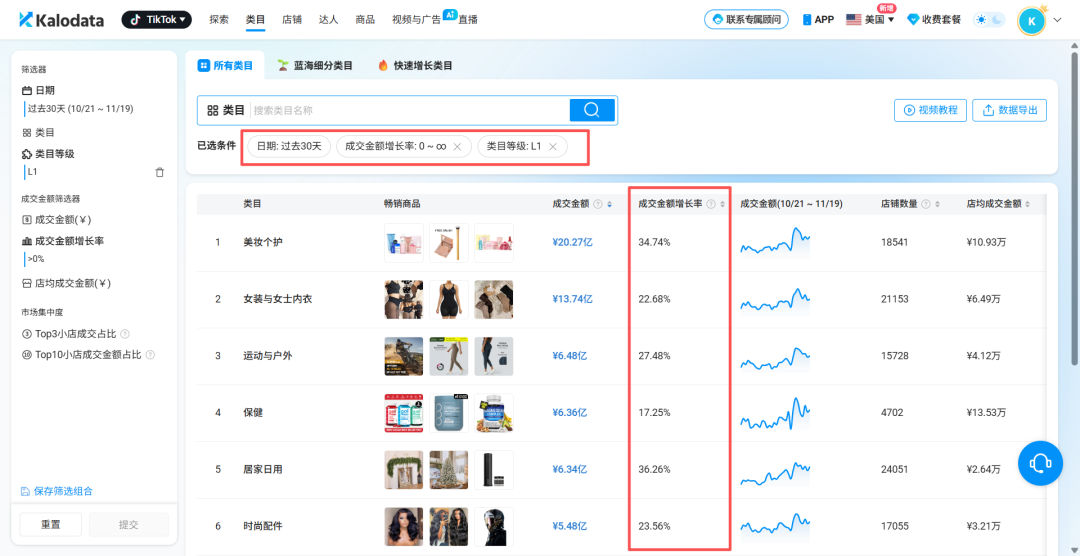The height and width of the screenshot is (556, 1080).
Task: Open the 成交金额(¥) sidebar filter
Action: click(57, 220)
